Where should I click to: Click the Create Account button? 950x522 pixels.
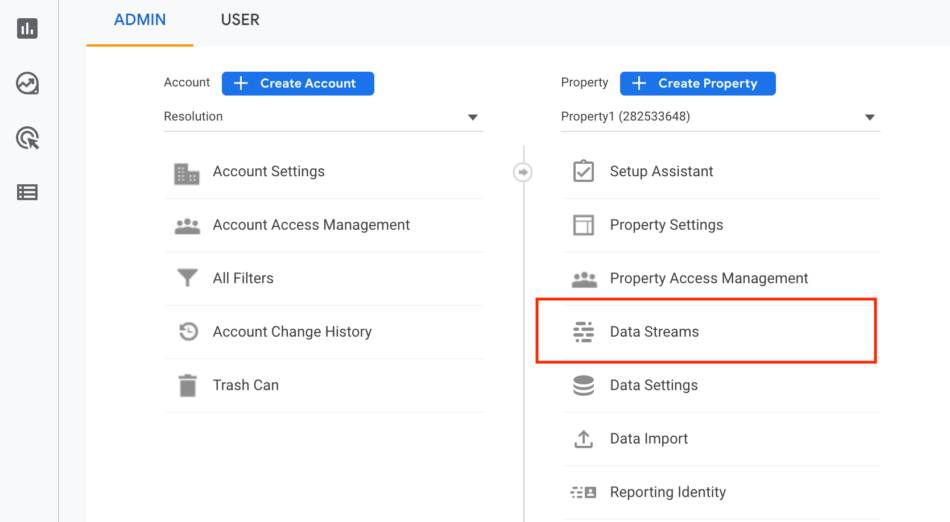[297, 84]
